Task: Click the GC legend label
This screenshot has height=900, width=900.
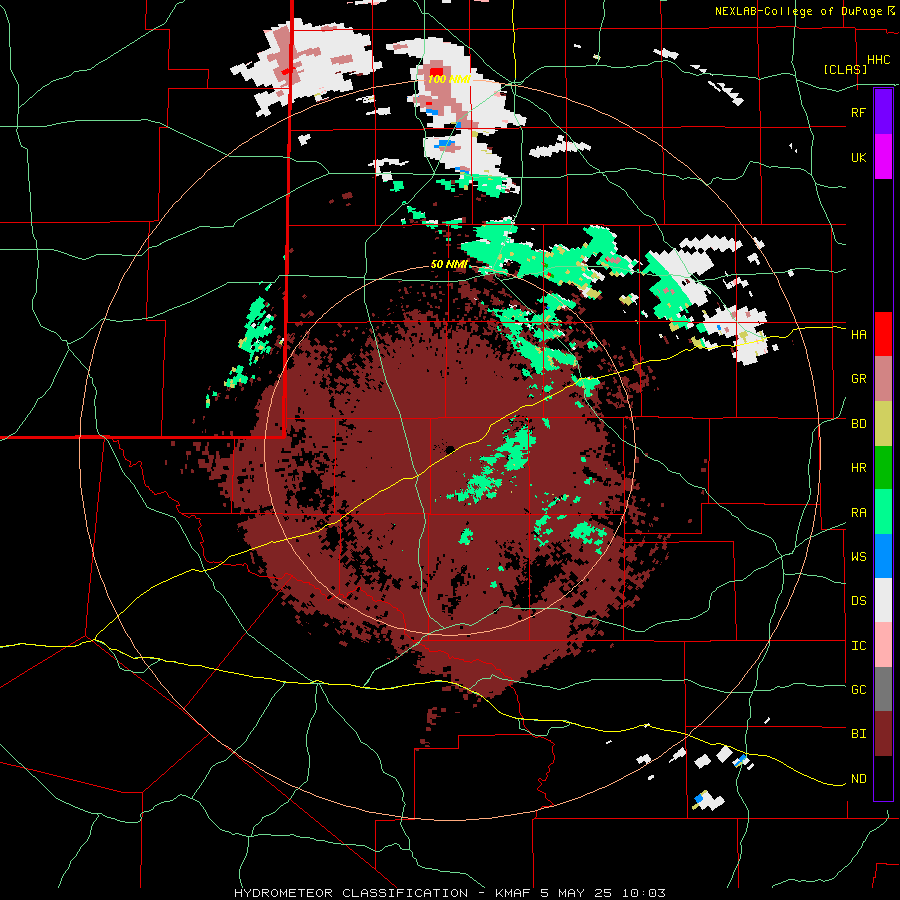Action: pos(858,690)
